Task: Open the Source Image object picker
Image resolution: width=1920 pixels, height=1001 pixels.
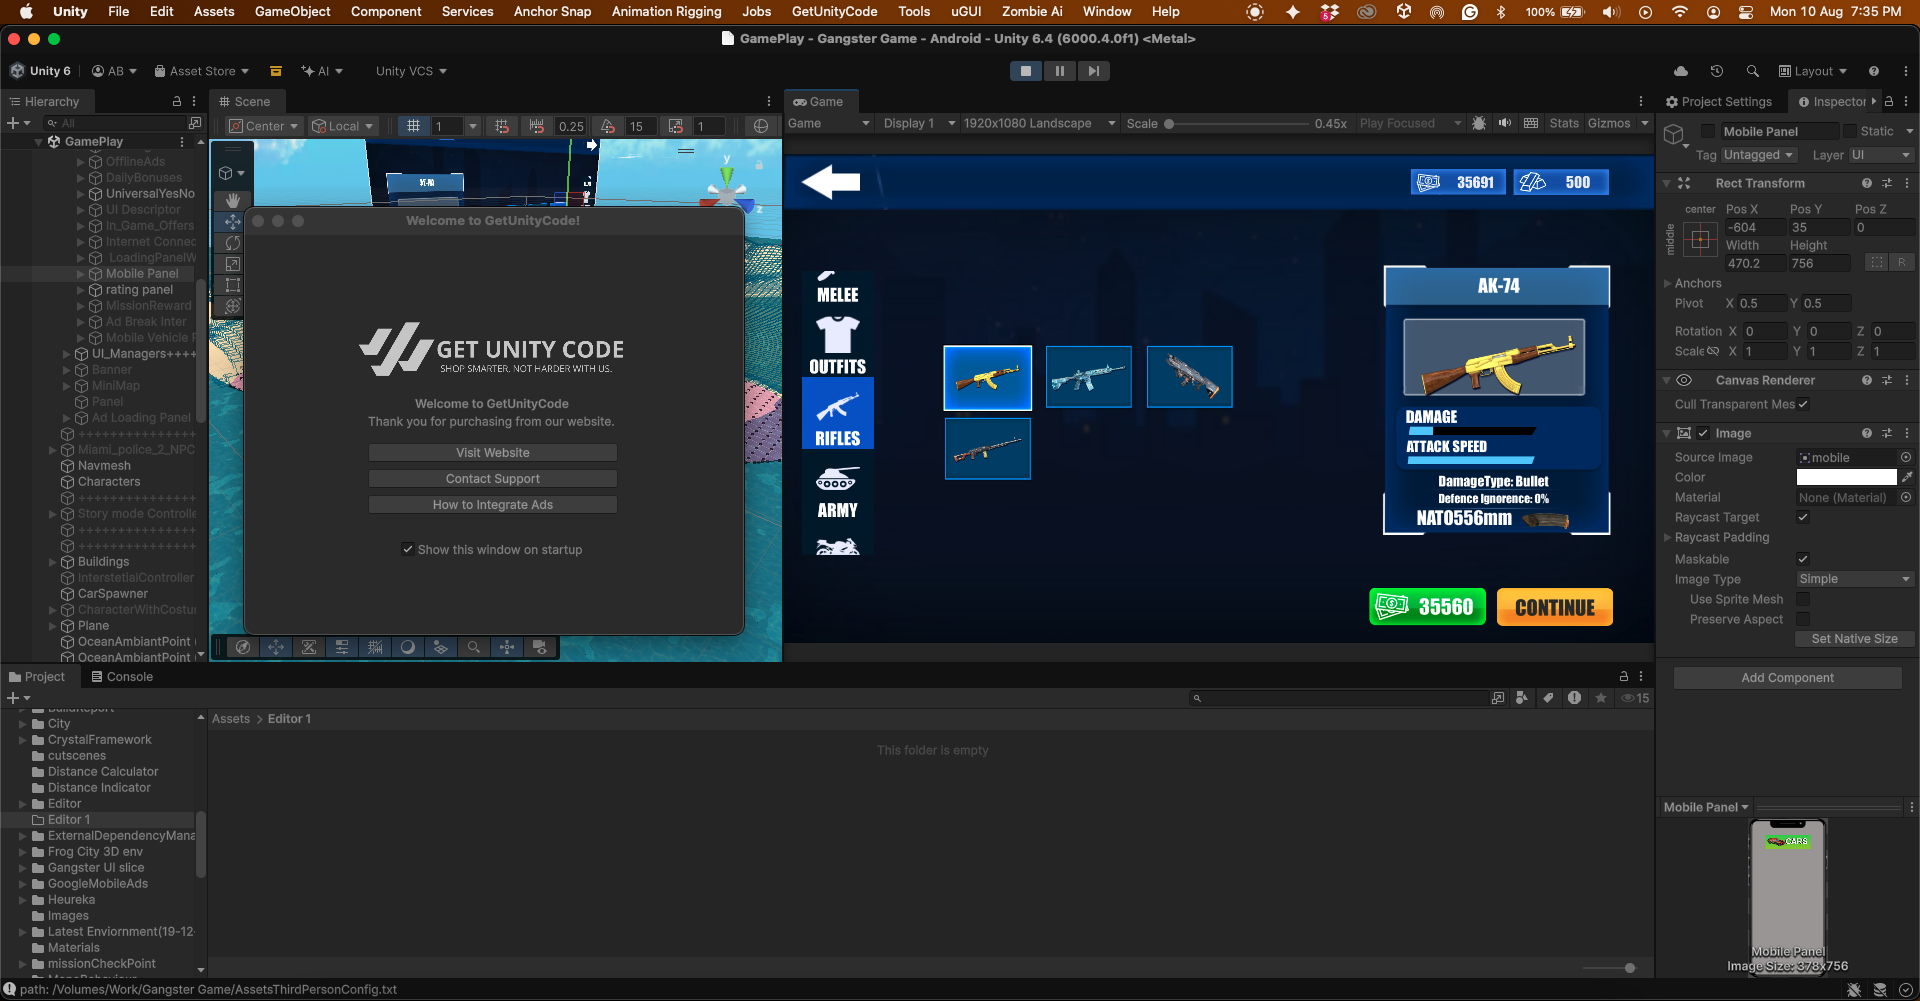Action: (x=1906, y=457)
